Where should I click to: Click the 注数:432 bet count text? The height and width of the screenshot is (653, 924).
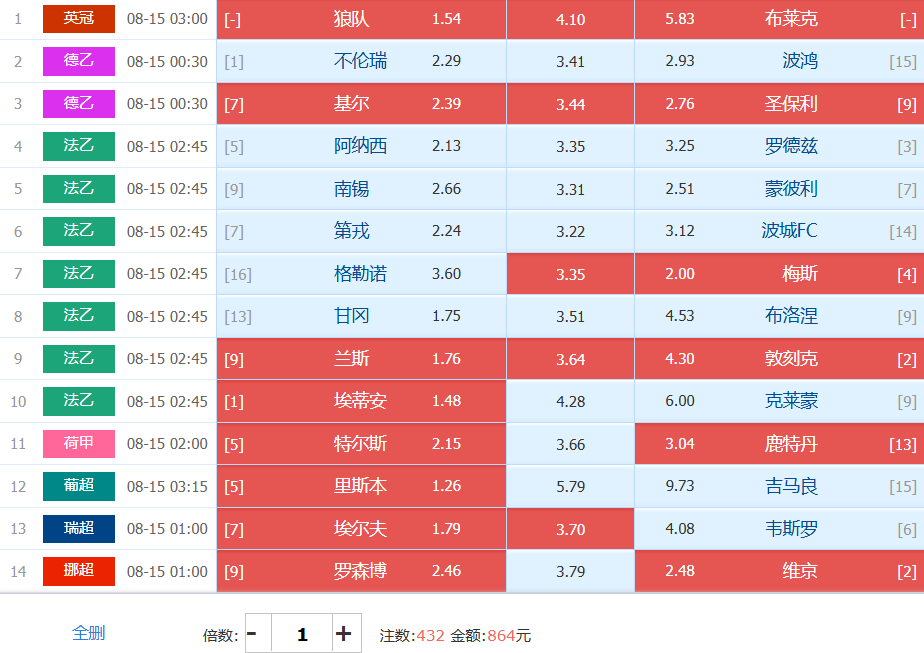click(x=412, y=635)
